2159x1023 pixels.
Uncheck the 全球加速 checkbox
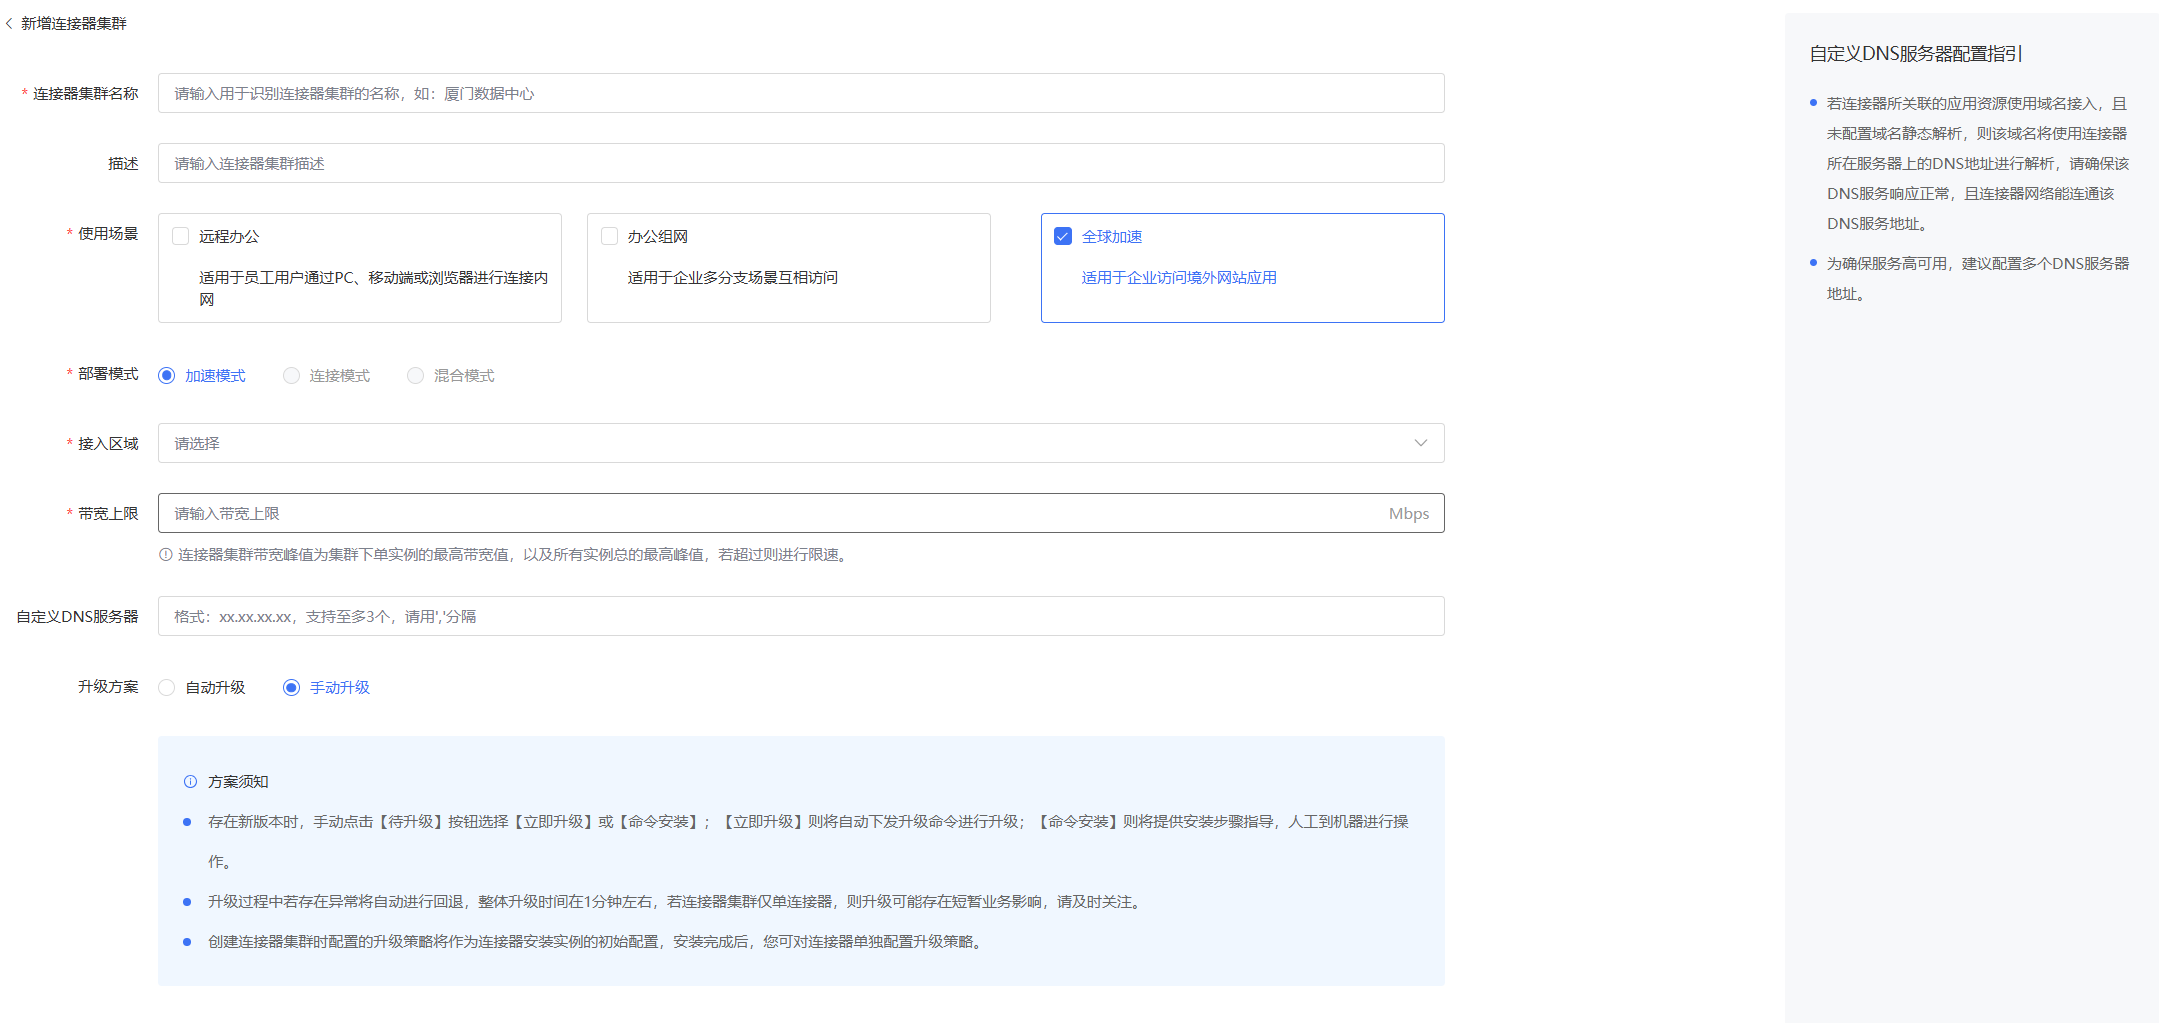(x=1063, y=236)
